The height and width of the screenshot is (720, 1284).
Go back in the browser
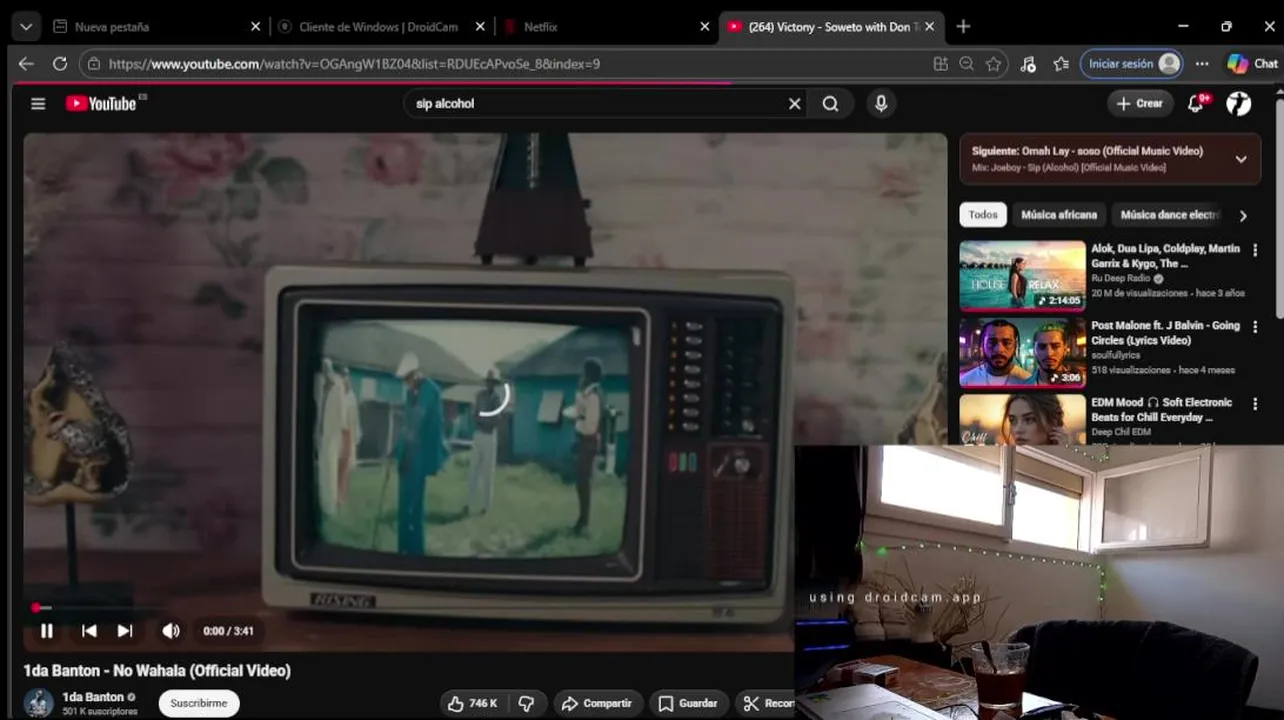(26, 63)
